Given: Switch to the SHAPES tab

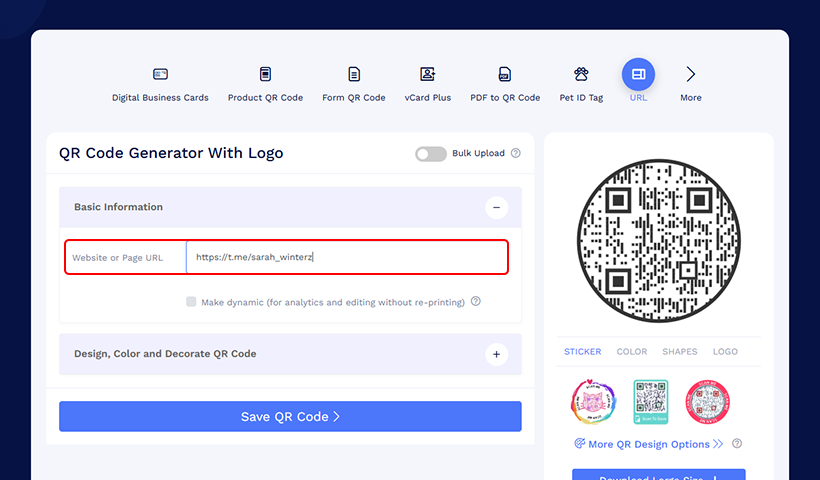Looking at the screenshot, I should coord(680,351).
